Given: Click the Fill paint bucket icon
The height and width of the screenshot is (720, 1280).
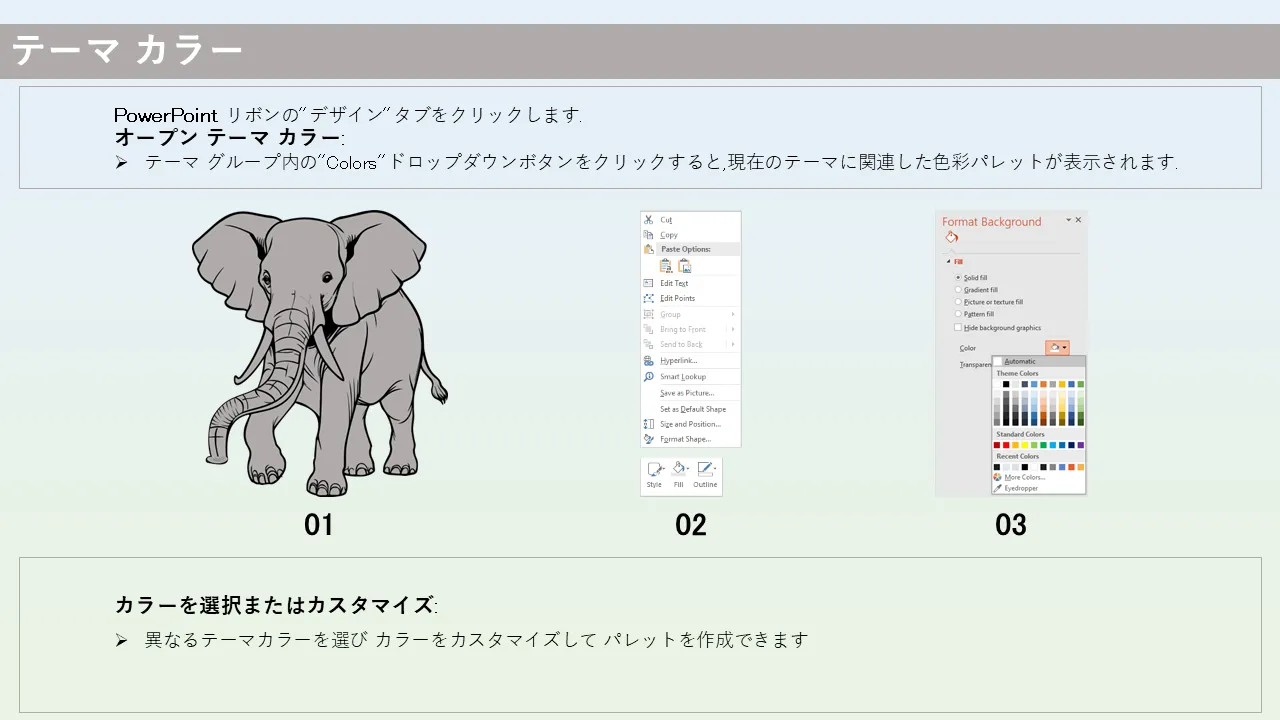Looking at the screenshot, I should coord(679,470).
